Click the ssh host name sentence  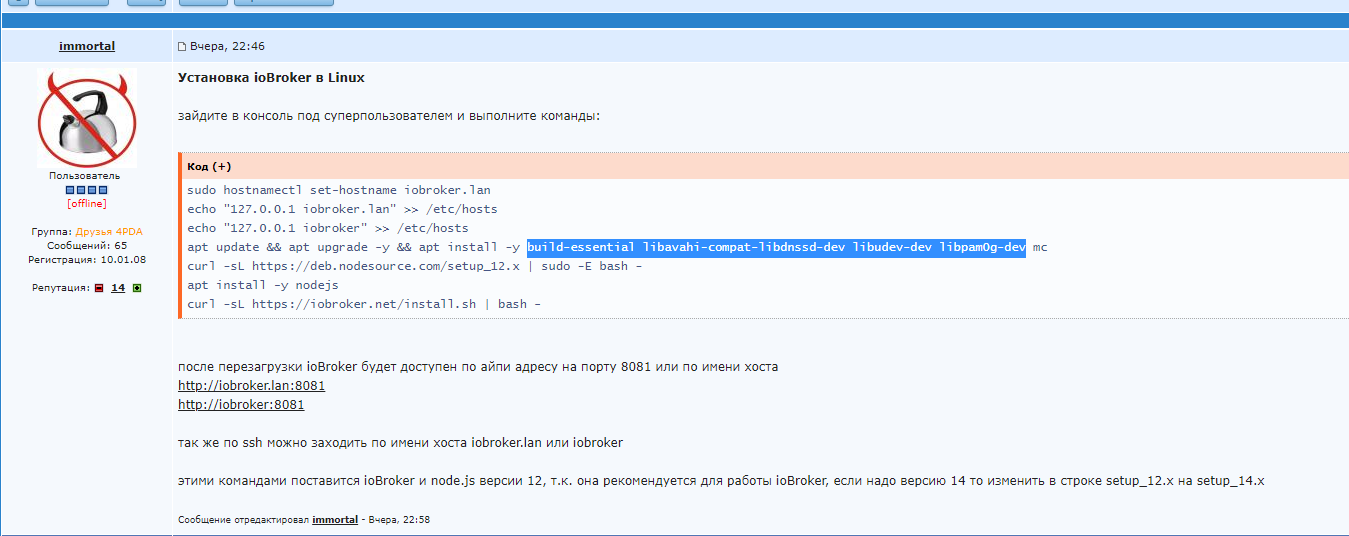click(401, 443)
